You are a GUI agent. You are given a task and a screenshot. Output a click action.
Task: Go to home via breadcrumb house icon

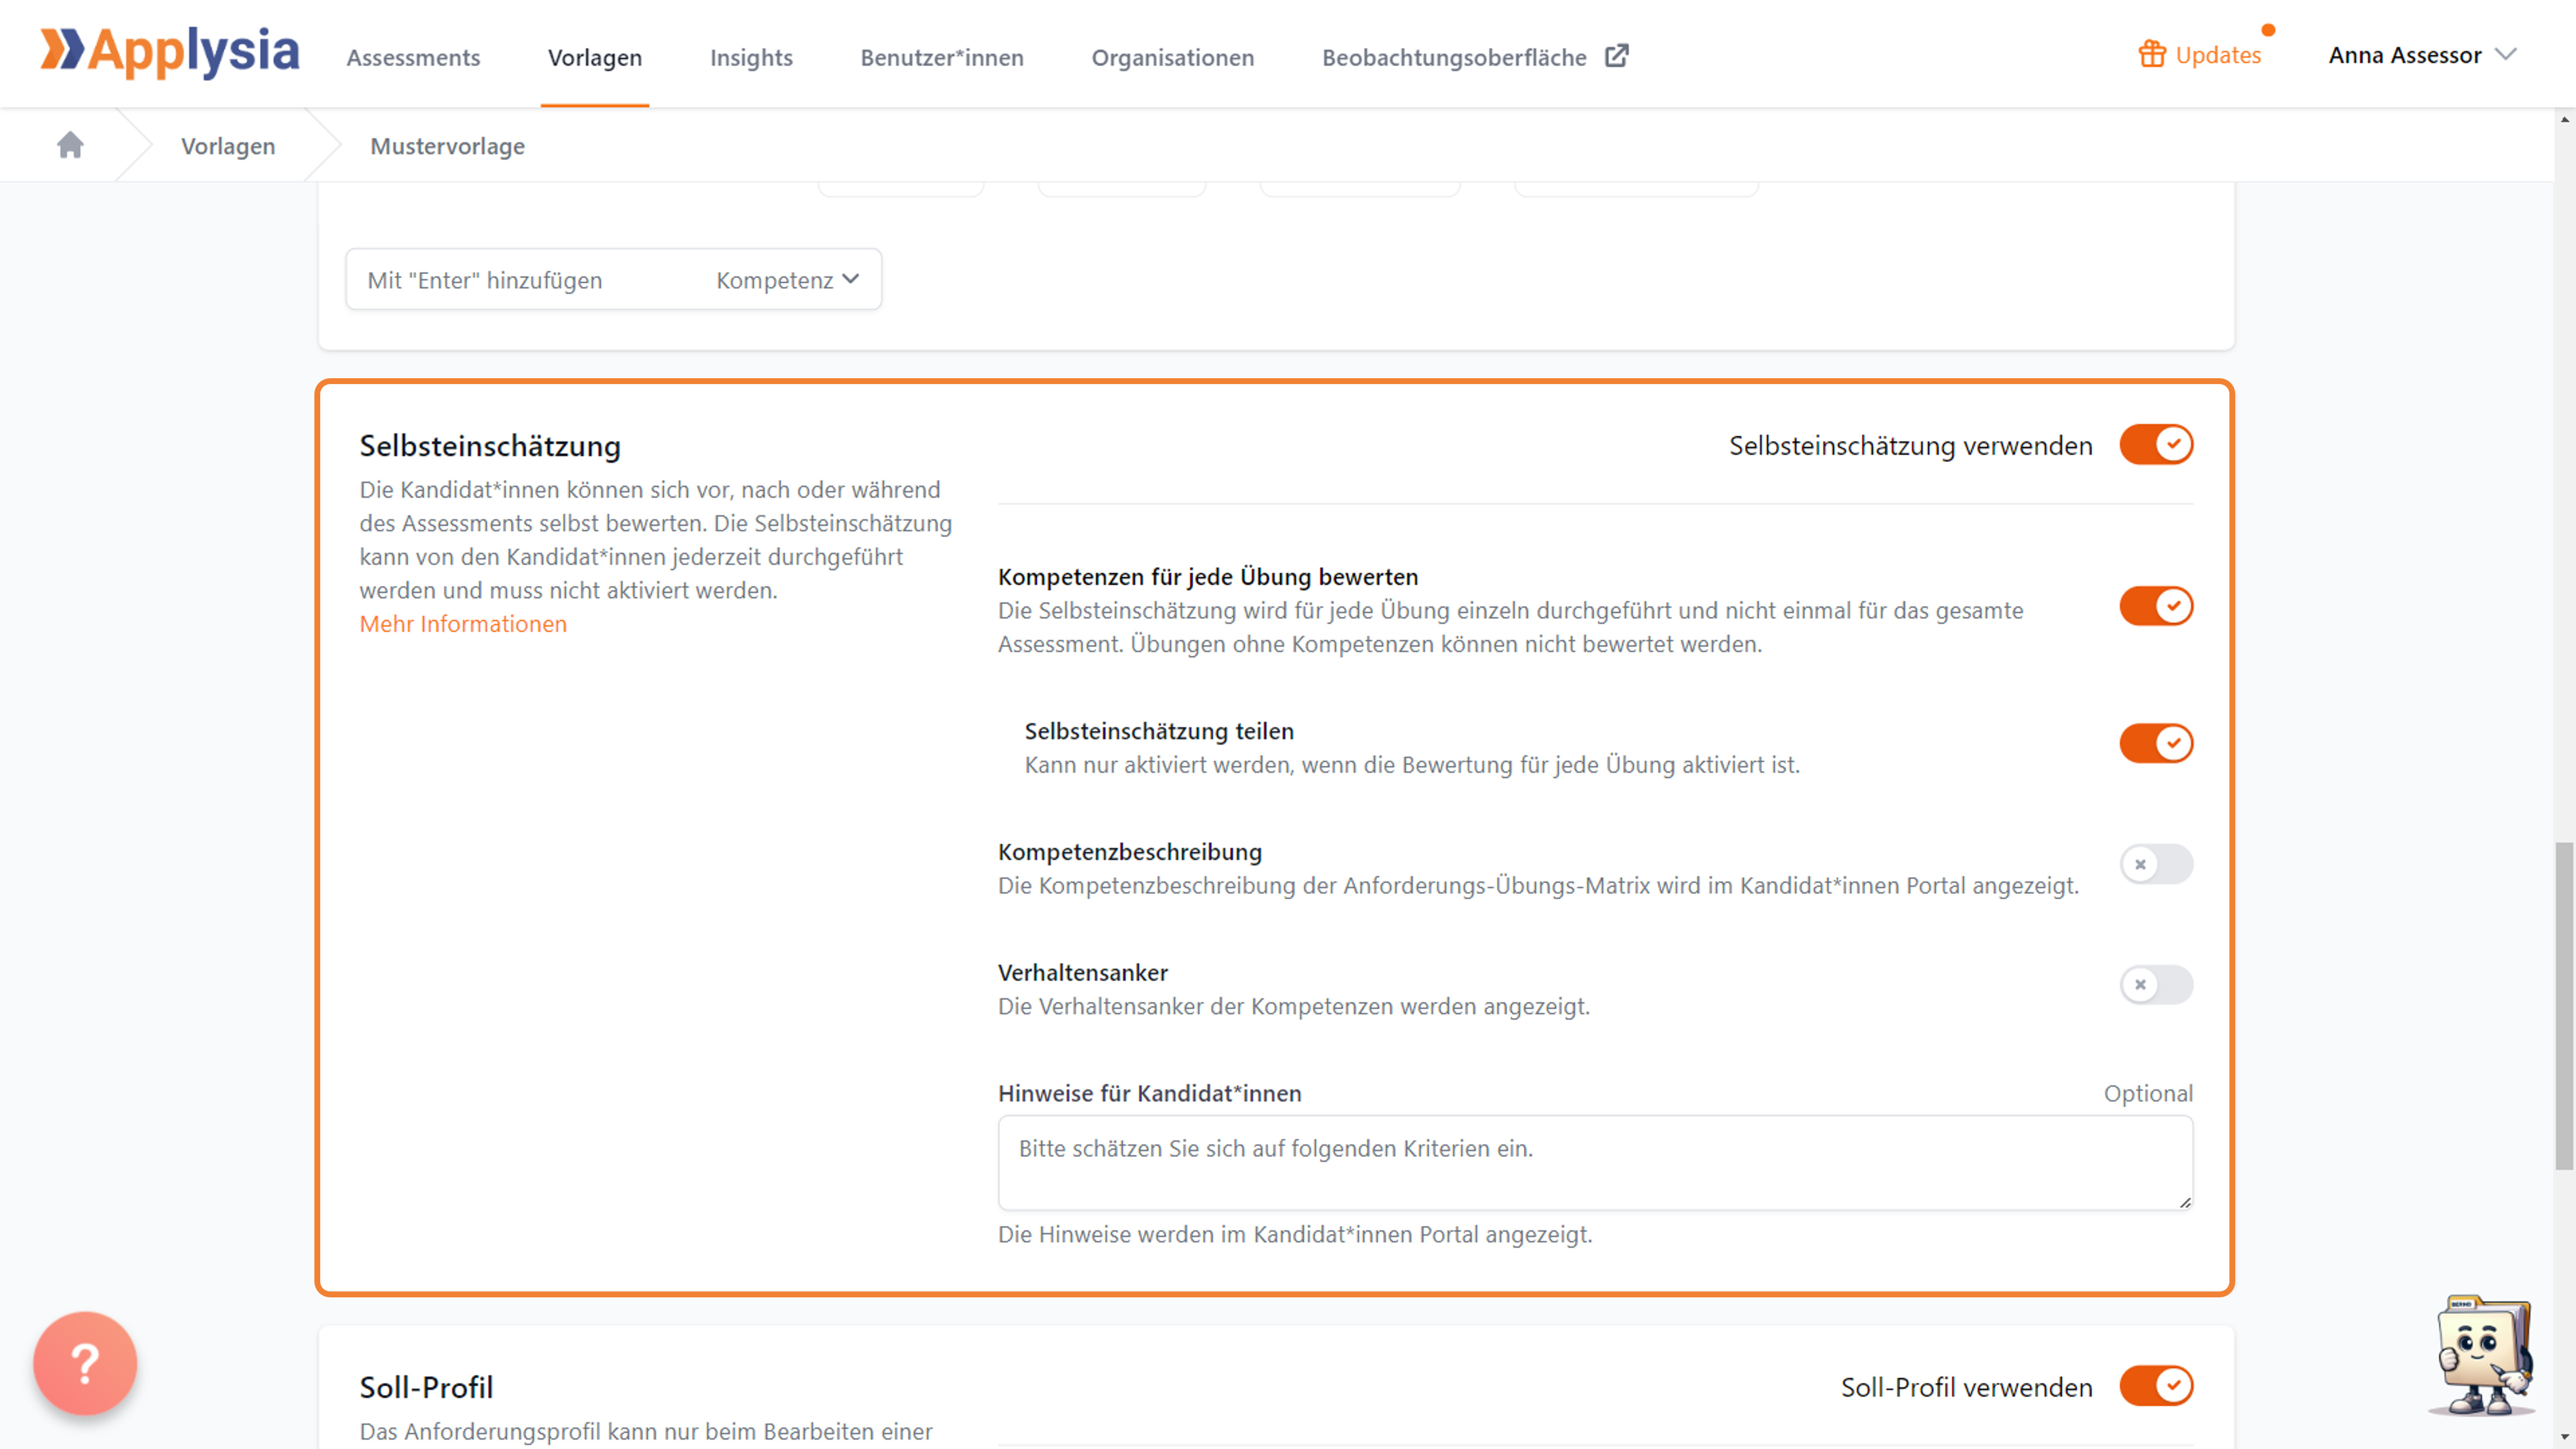tap(70, 145)
